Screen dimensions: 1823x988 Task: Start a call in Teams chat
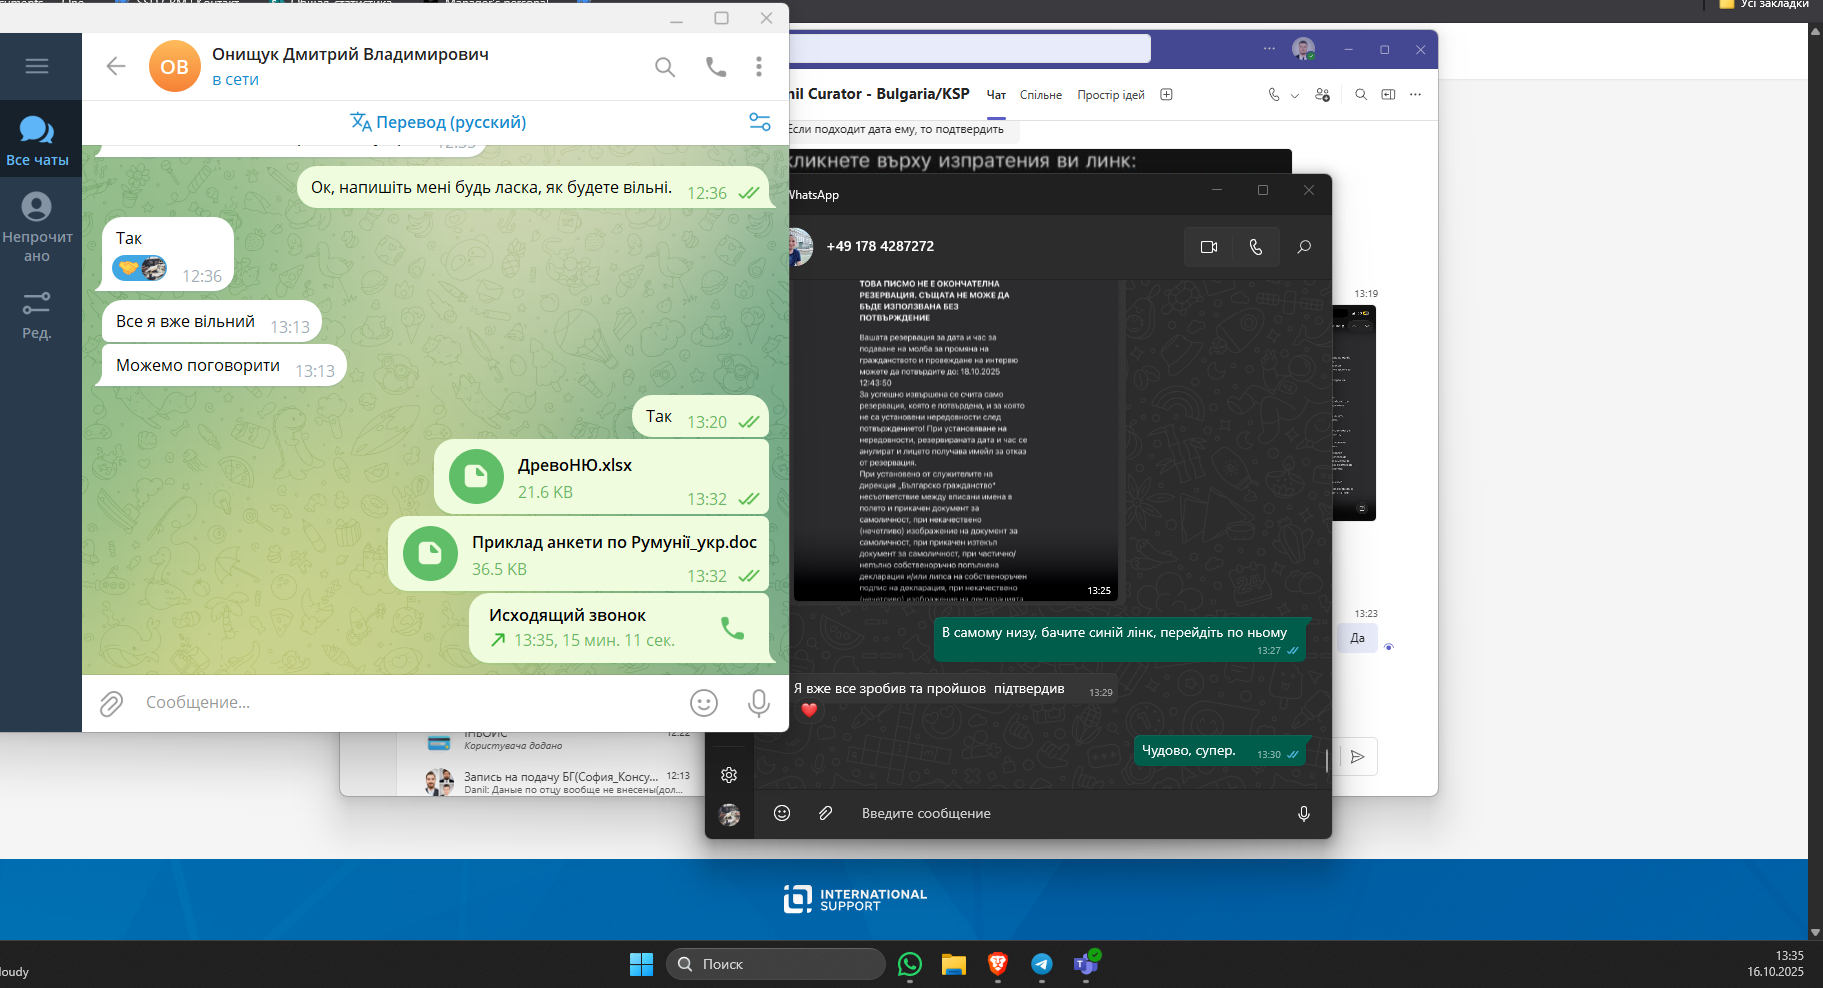point(1274,95)
